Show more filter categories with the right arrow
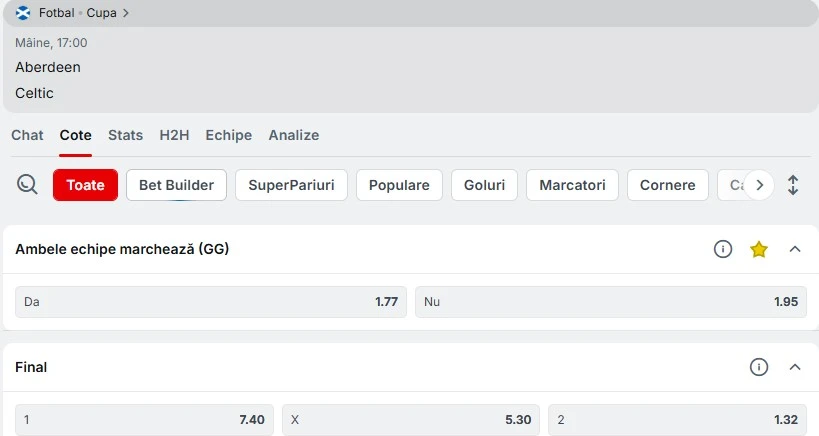 [x=759, y=185]
